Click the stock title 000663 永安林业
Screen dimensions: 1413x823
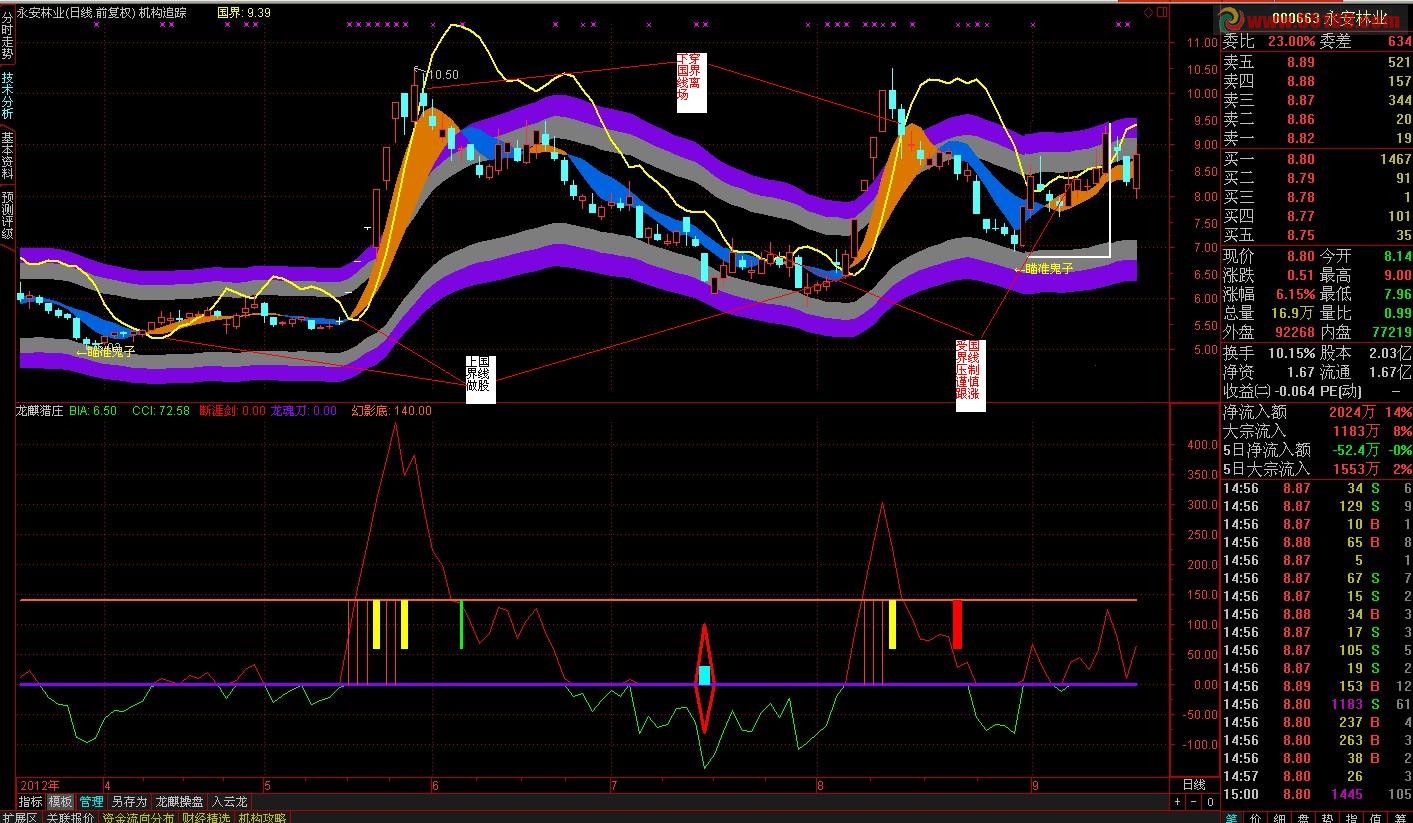1329,19
